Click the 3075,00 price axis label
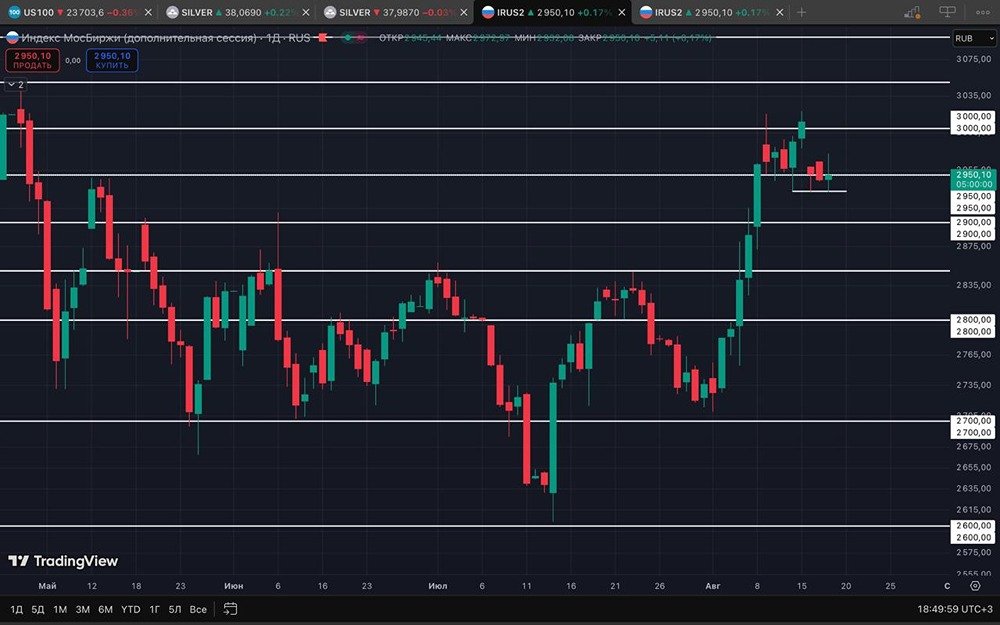Image resolution: width=1000 pixels, height=625 pixels. pyautogui.click(x=974, y=59)
